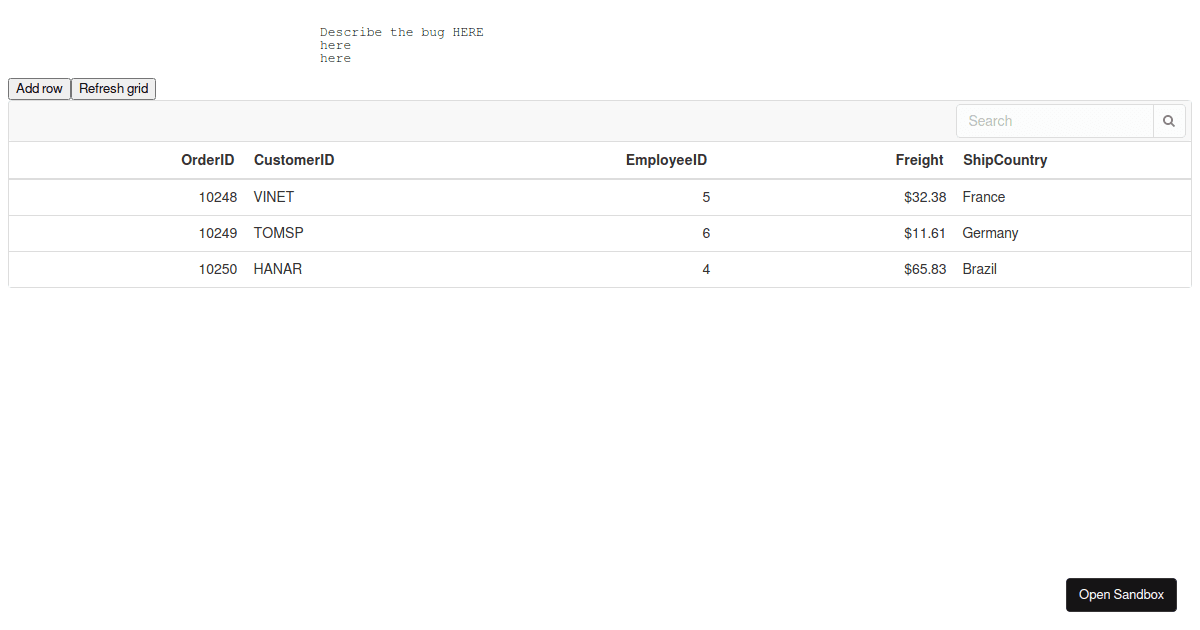Click the VINET customer cell
The height and width of the screenshot is (630, 1200).
point(274,197)
